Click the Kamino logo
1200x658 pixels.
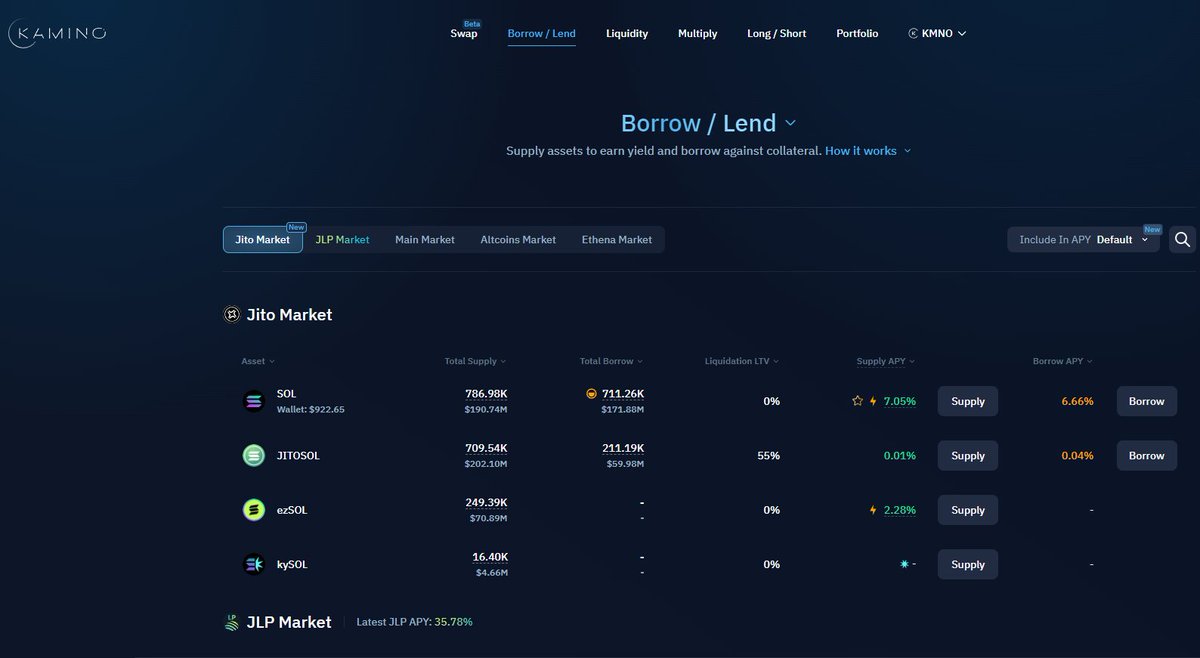(x=57, y=34)
